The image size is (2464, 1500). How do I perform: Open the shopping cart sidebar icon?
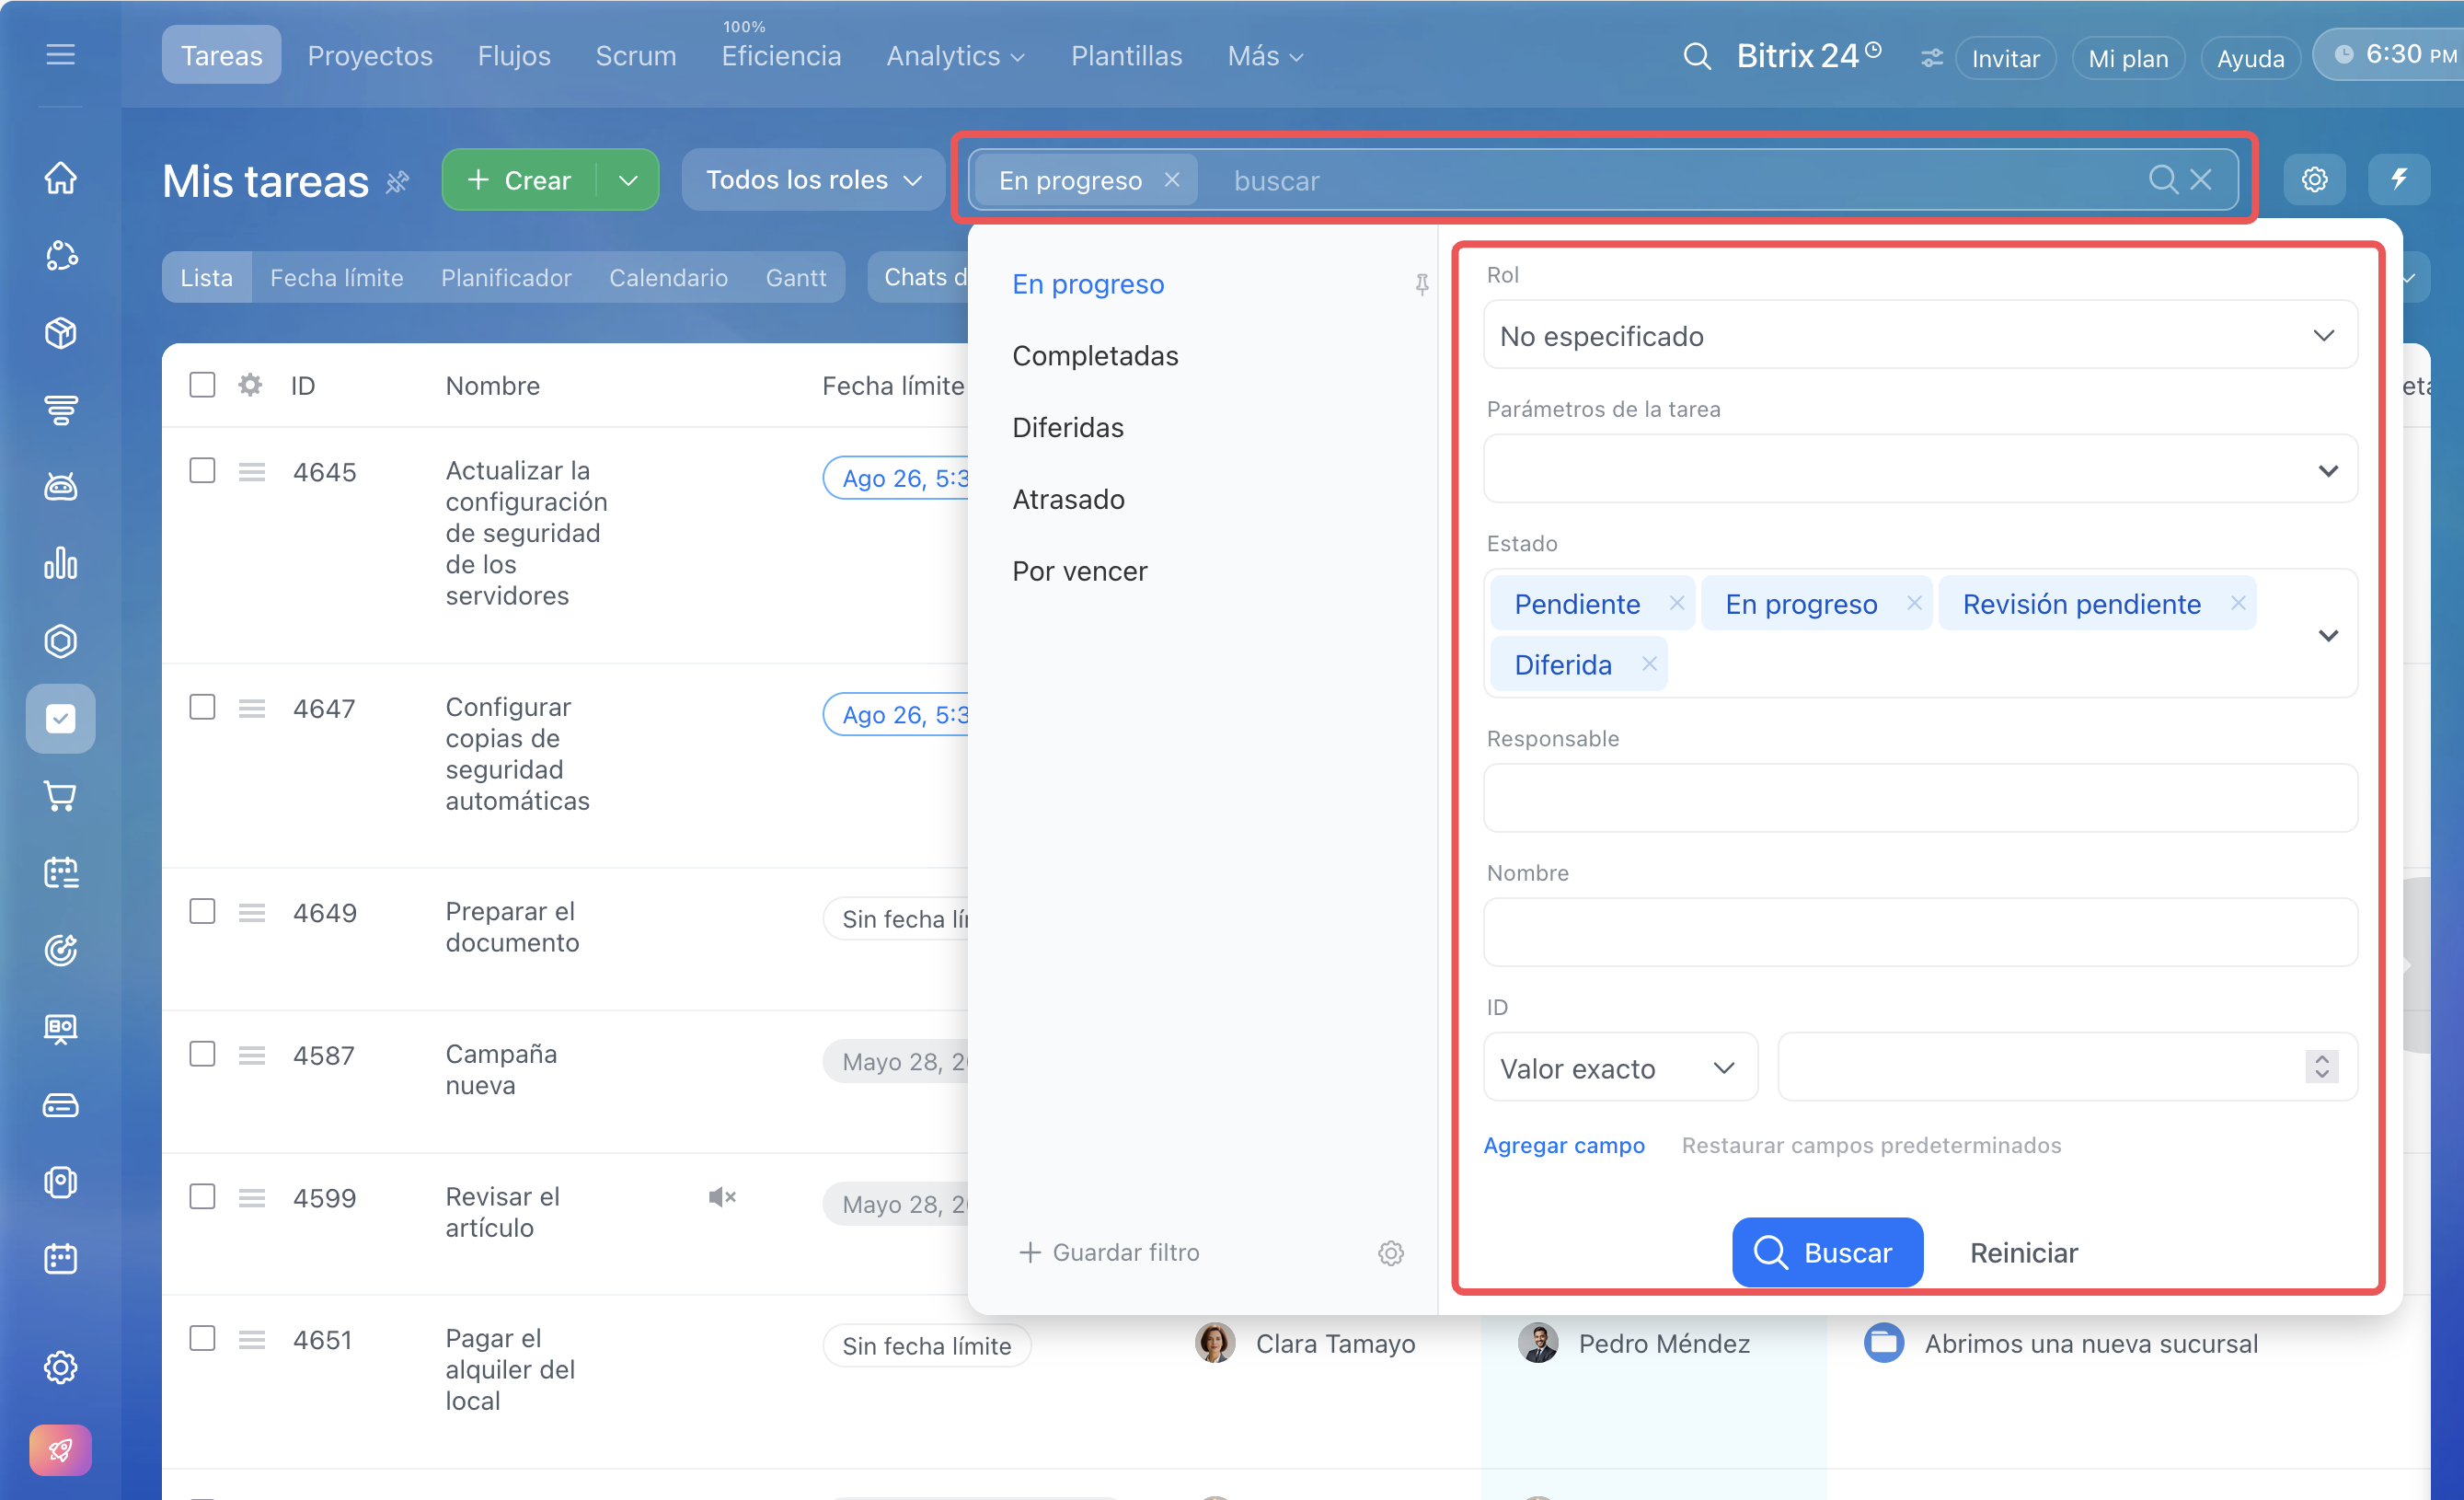(x=60, y=796)
